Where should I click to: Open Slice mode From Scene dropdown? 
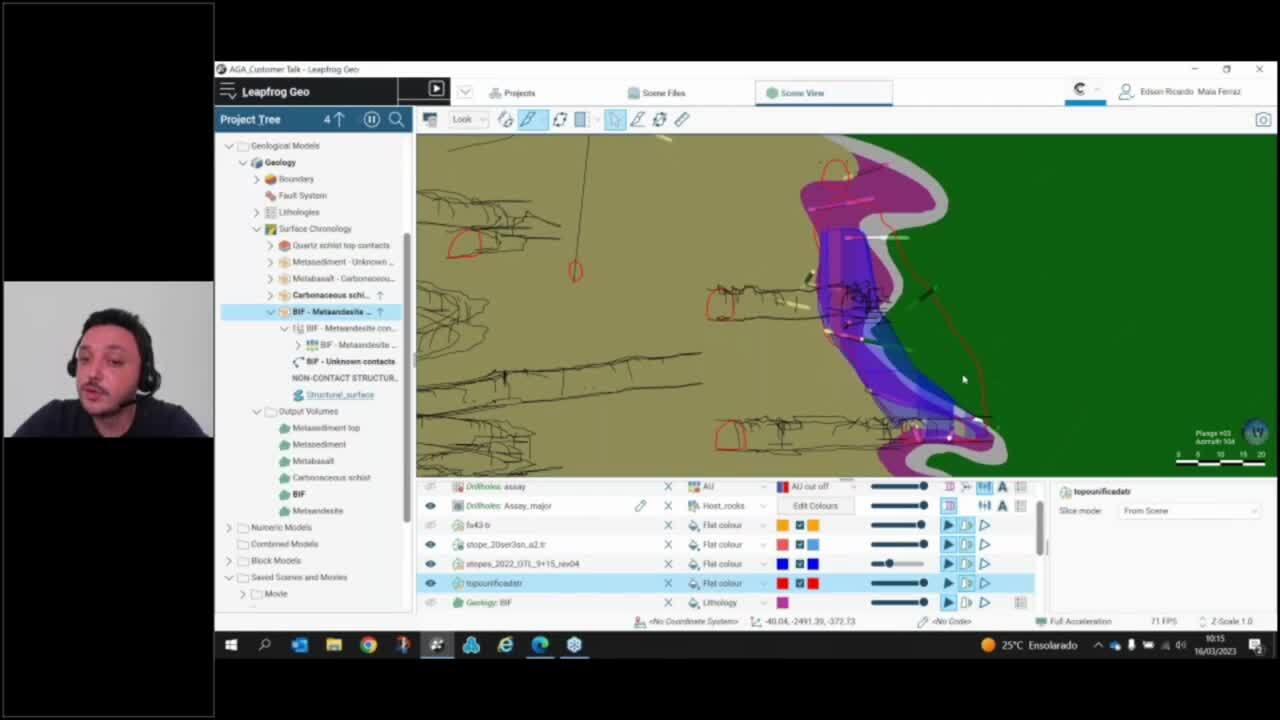point(1189,511)
